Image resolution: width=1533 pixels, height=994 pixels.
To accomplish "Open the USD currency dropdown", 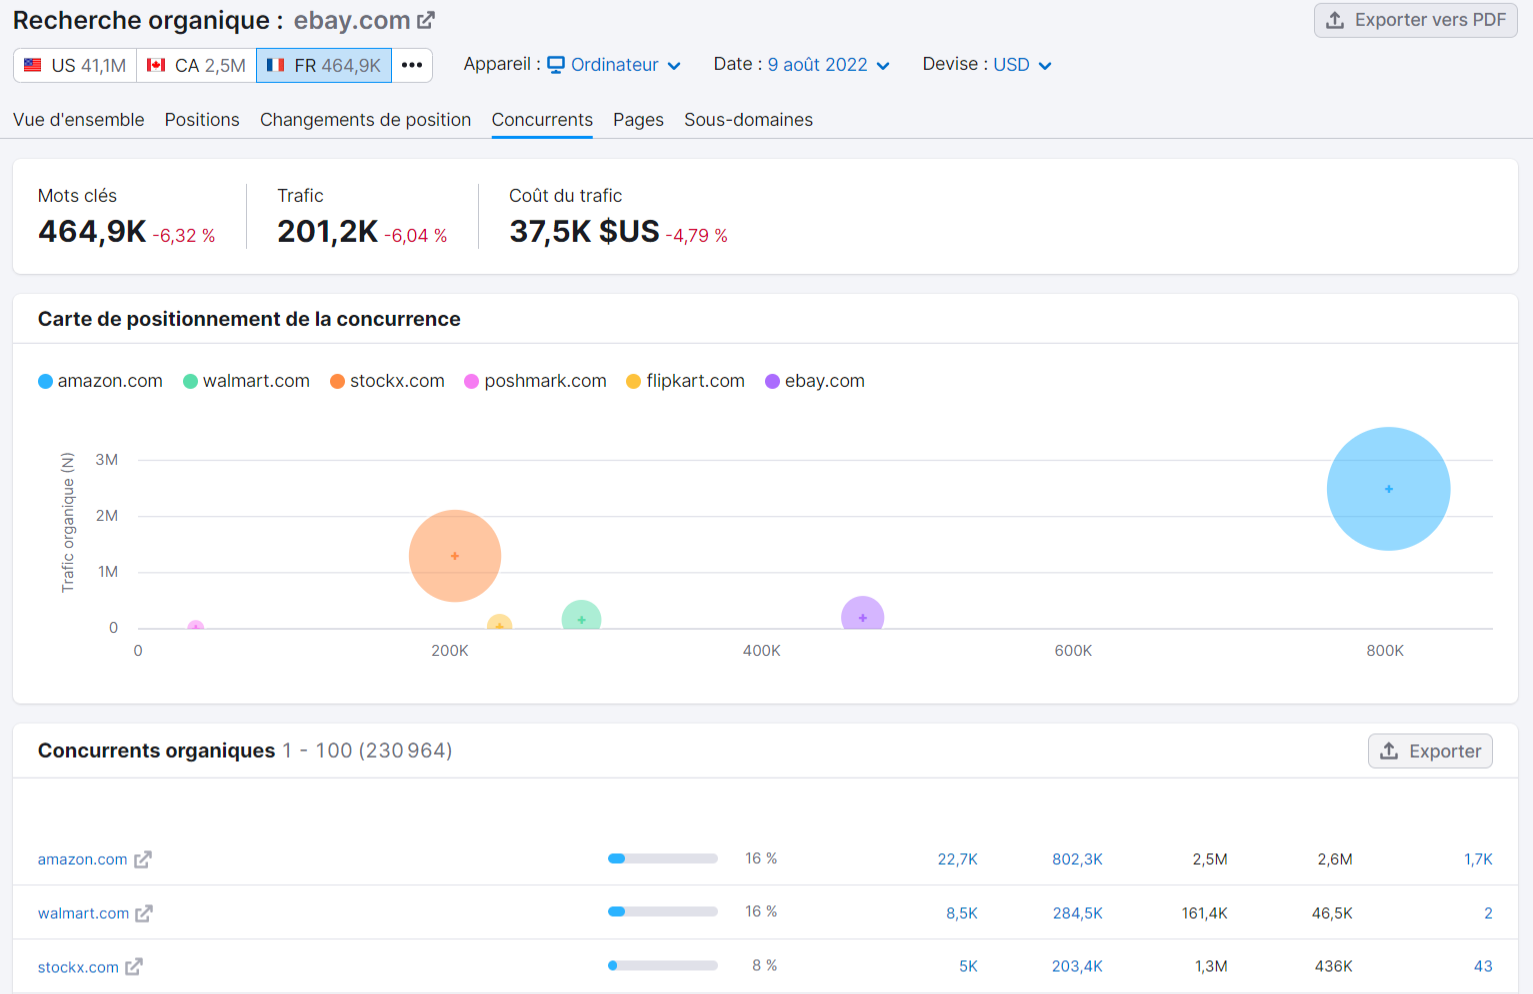I will (x=1022, y=65).
